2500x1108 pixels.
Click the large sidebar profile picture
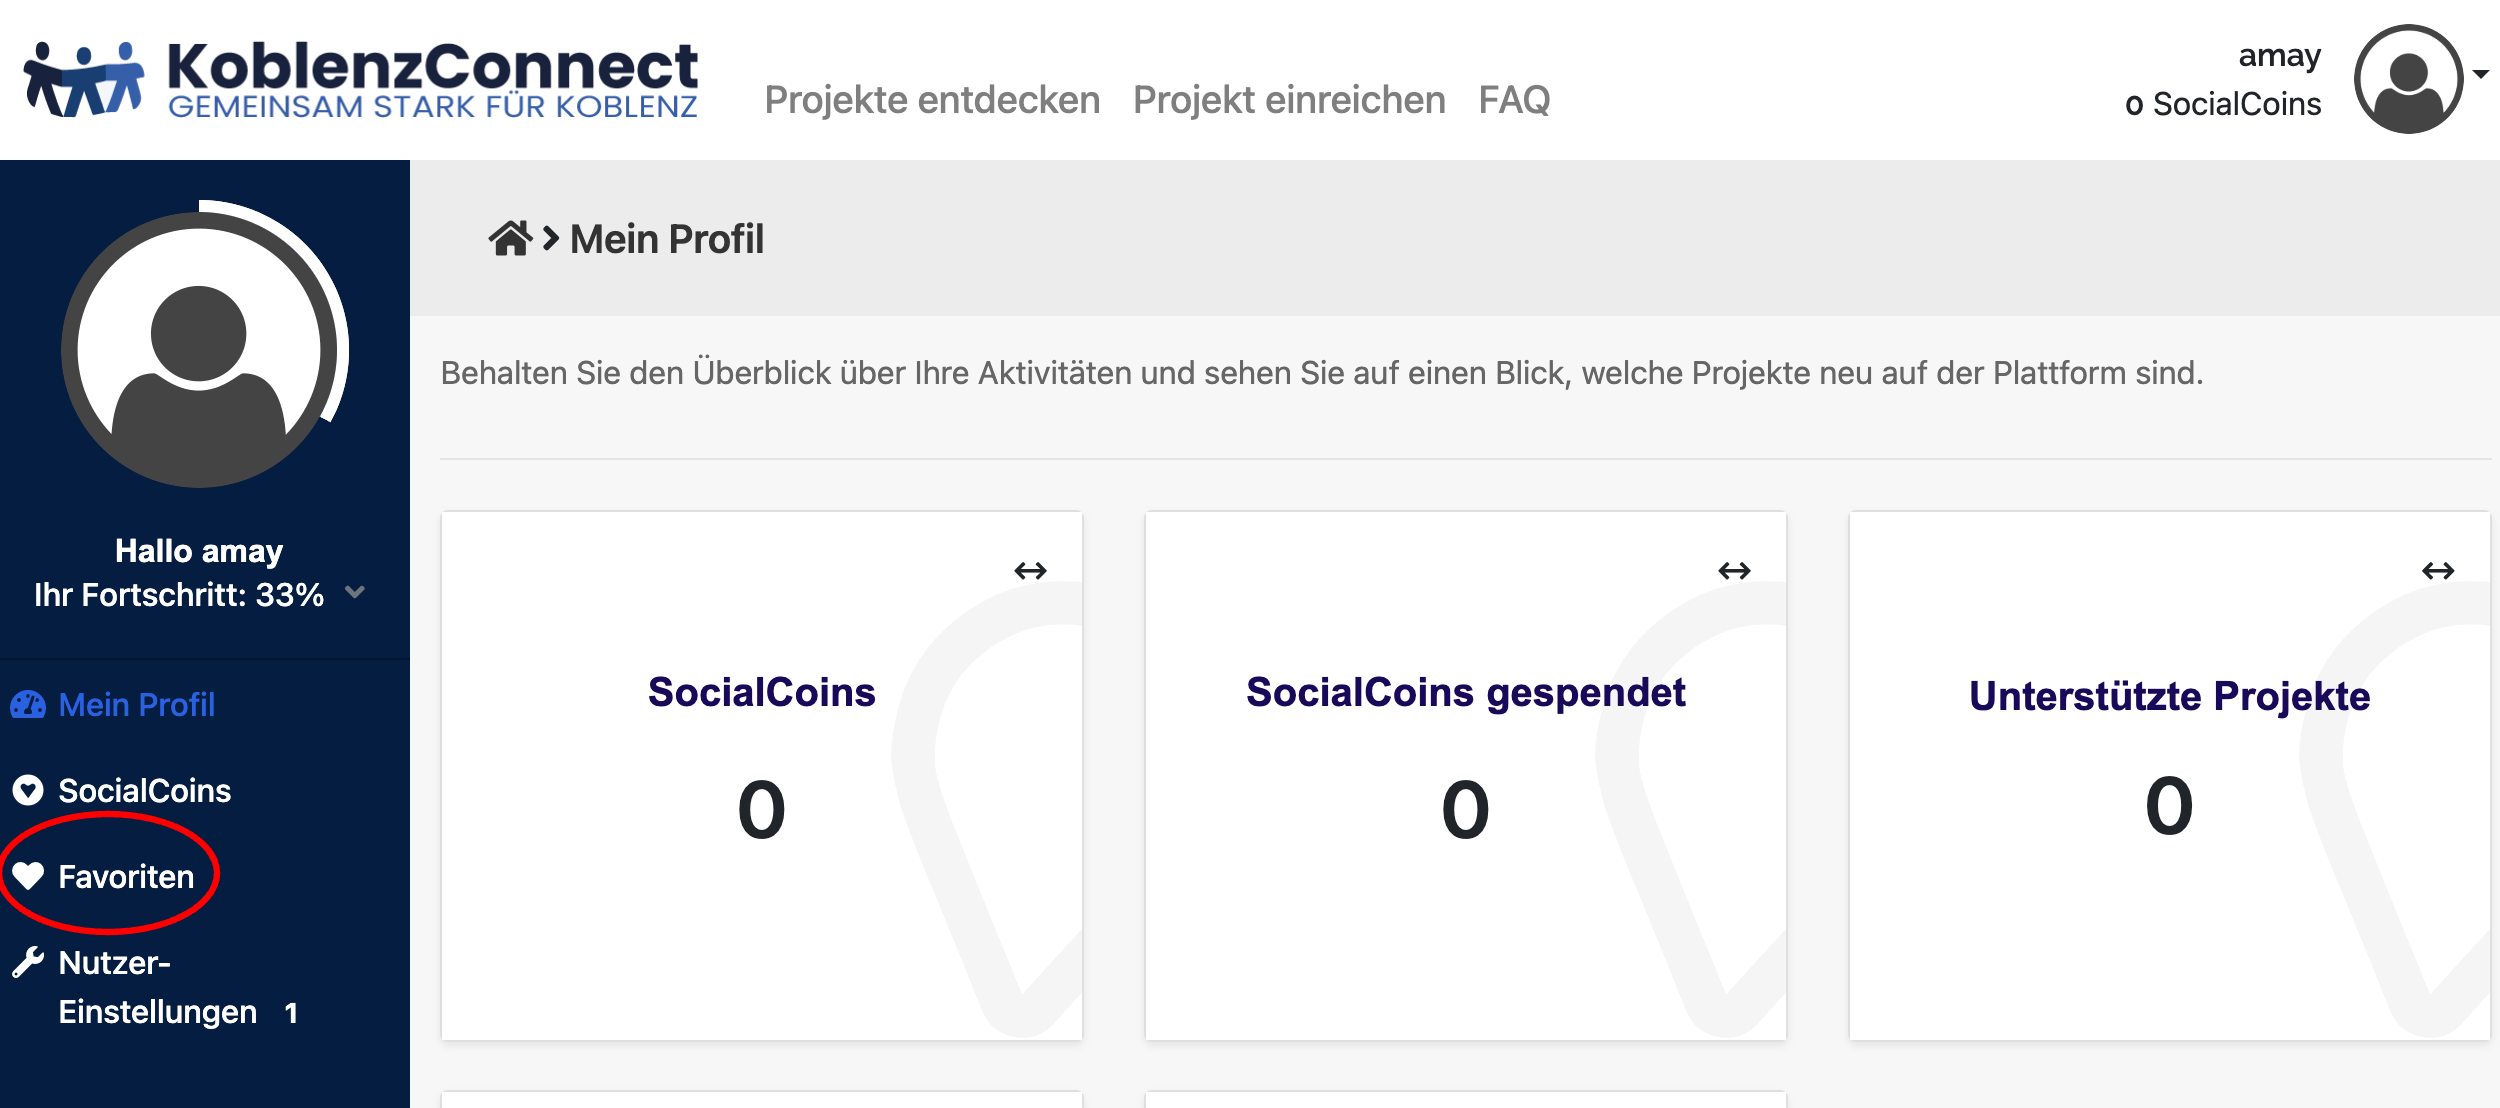[200, 350]
